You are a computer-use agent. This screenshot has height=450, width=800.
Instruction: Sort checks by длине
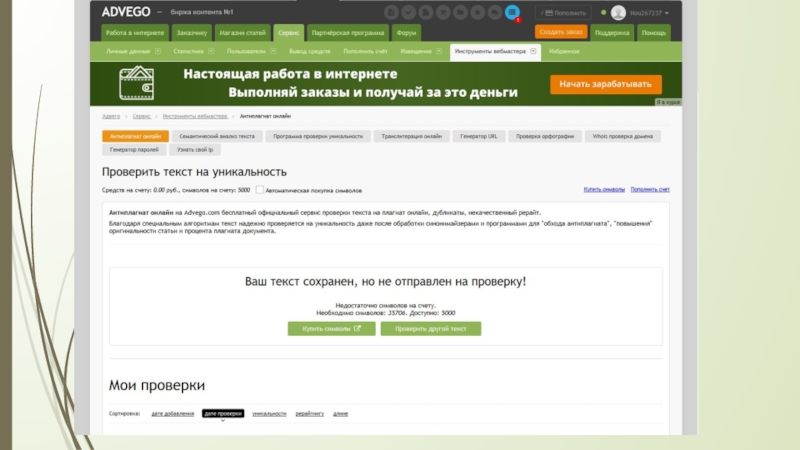pos(340,414)
